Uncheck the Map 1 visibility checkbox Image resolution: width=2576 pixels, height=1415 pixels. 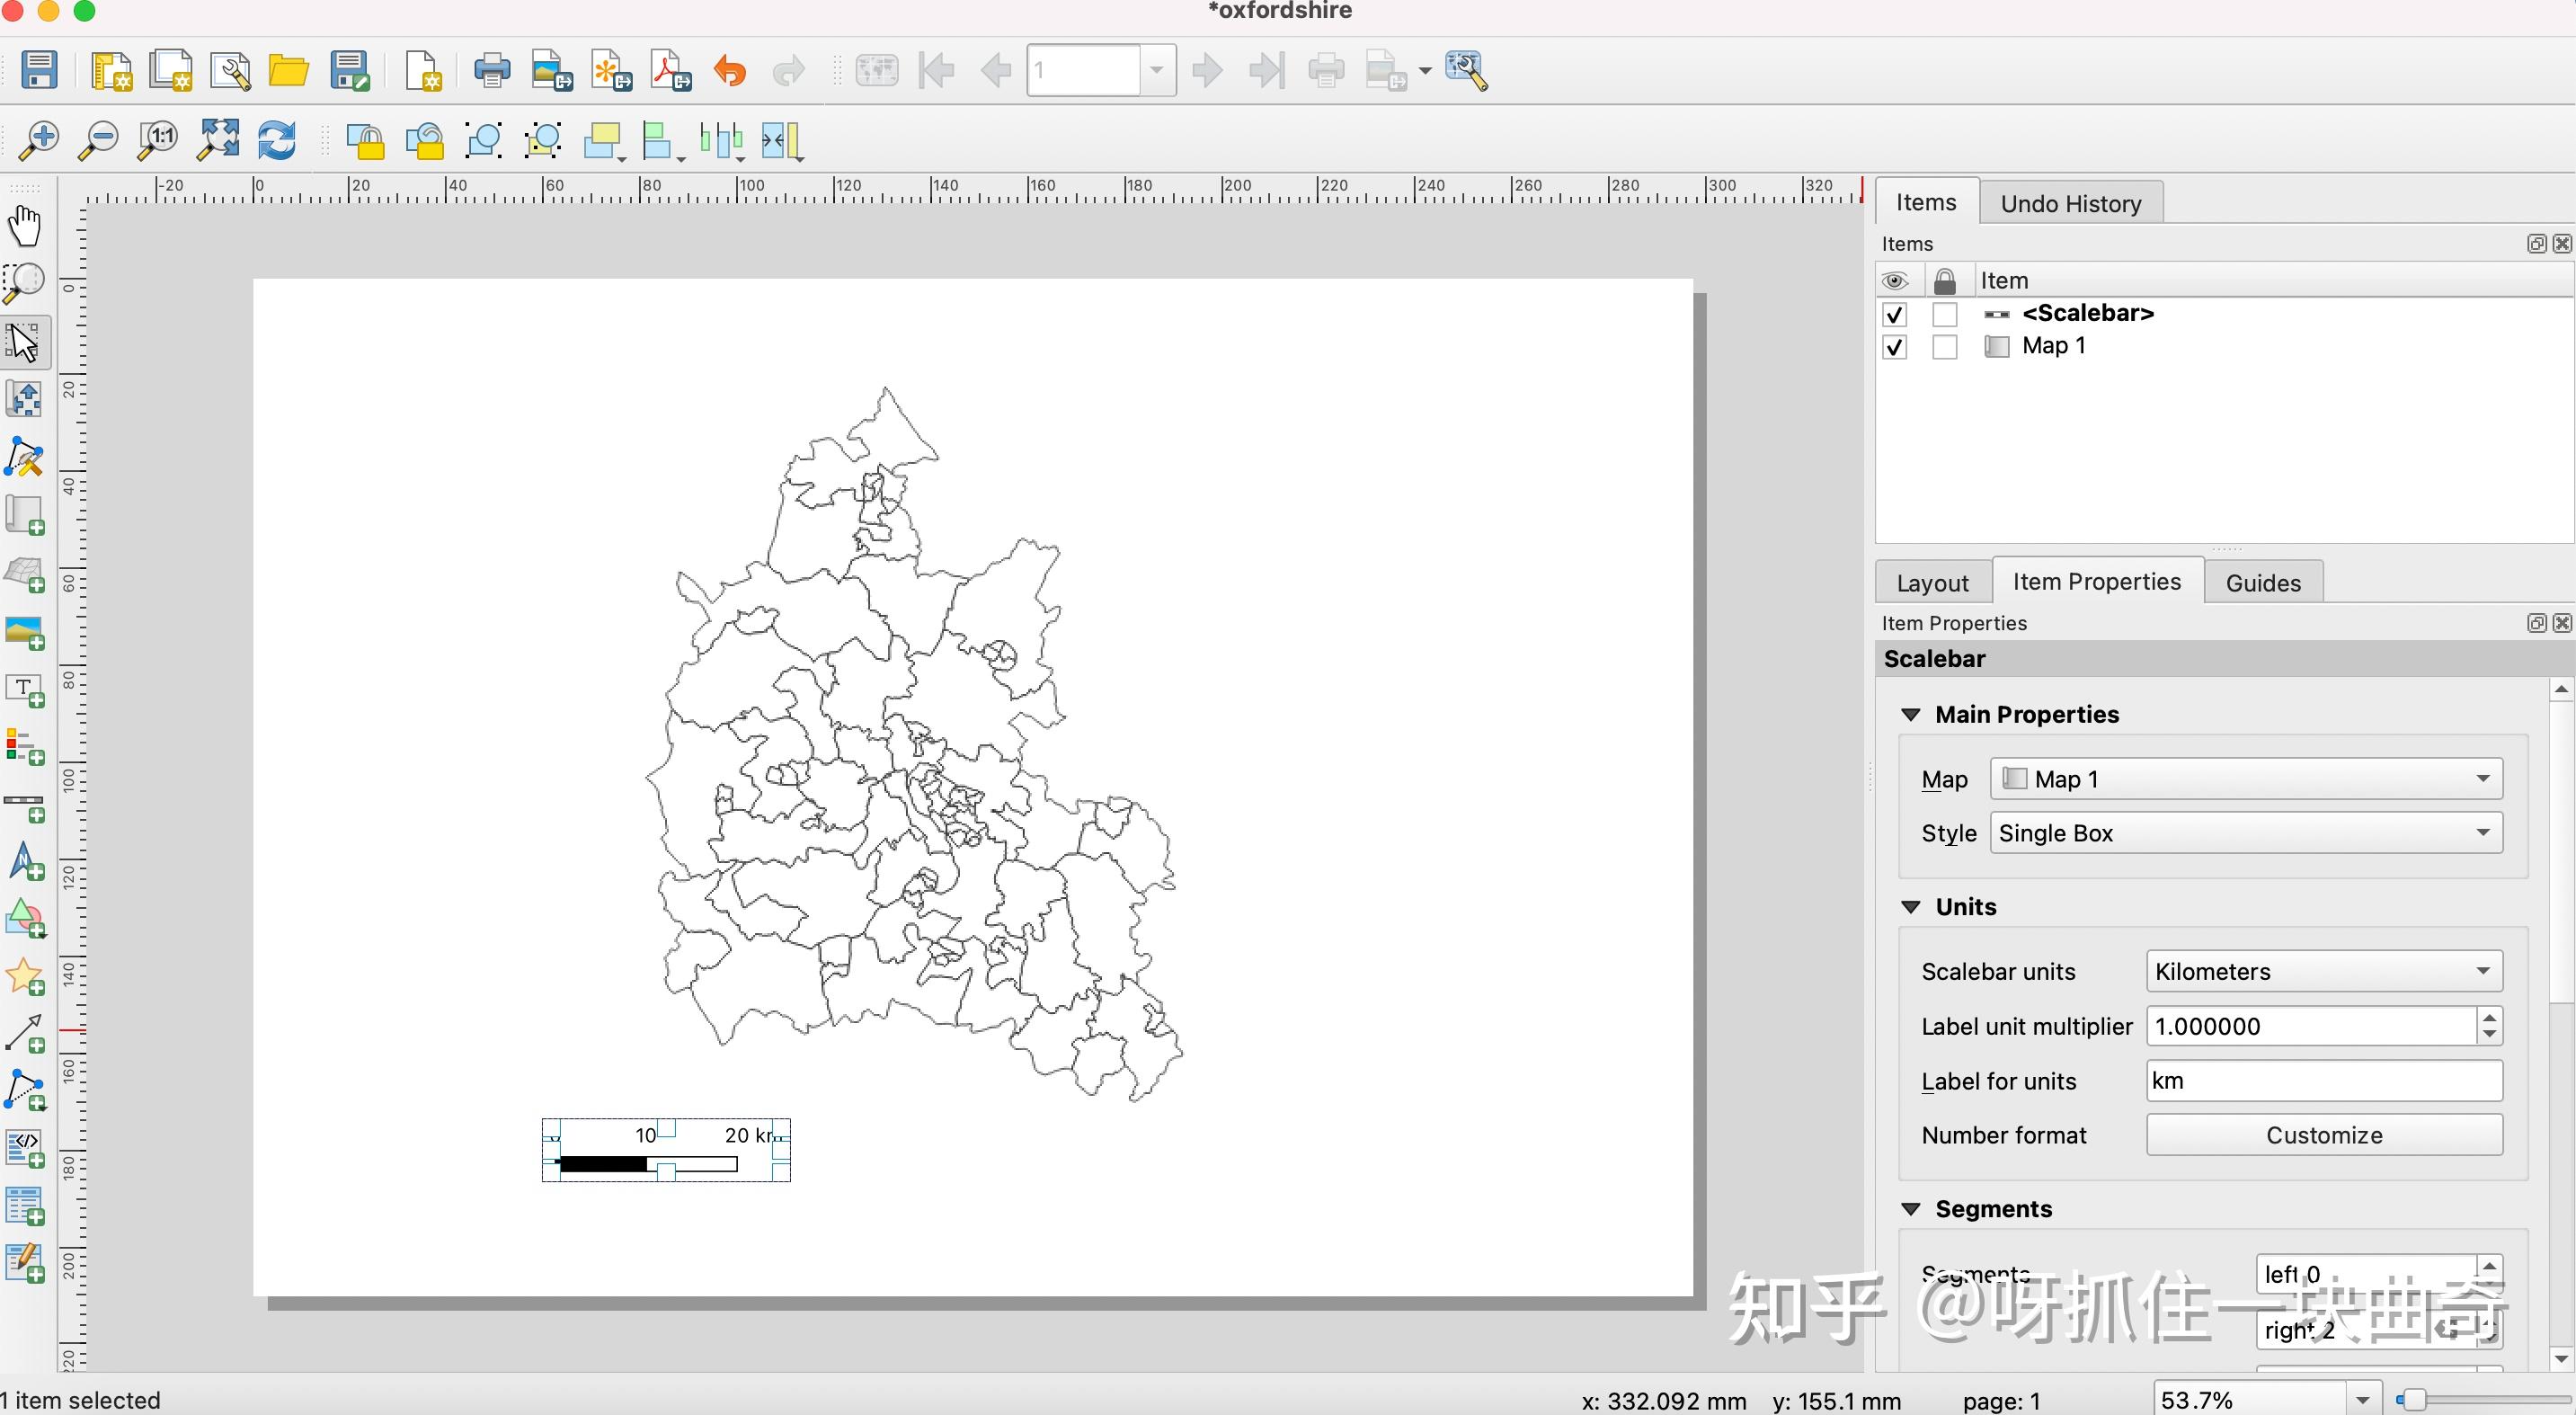[x=1895, y=347]
